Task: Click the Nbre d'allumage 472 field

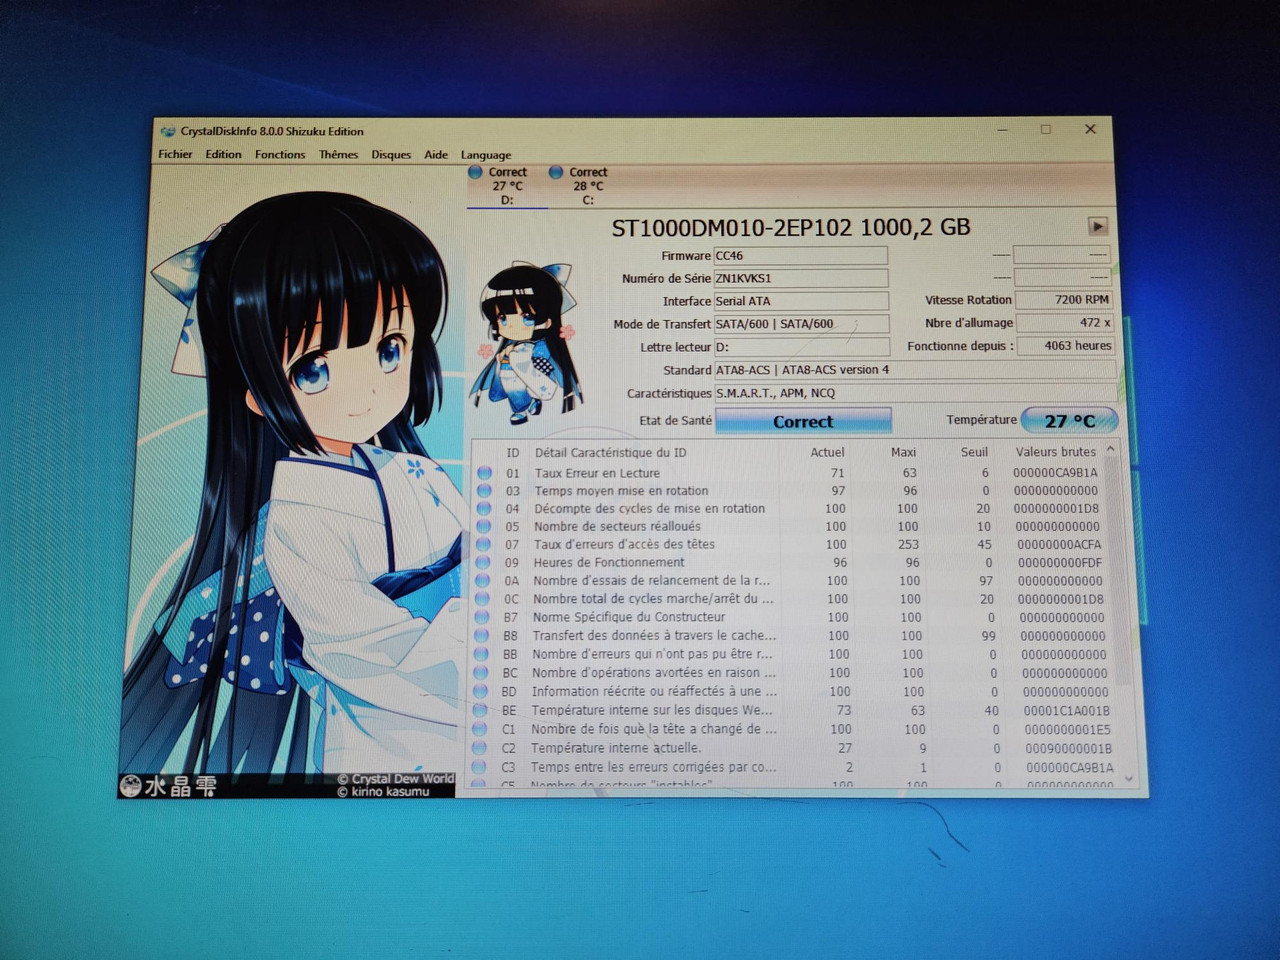Action: 1065,323
